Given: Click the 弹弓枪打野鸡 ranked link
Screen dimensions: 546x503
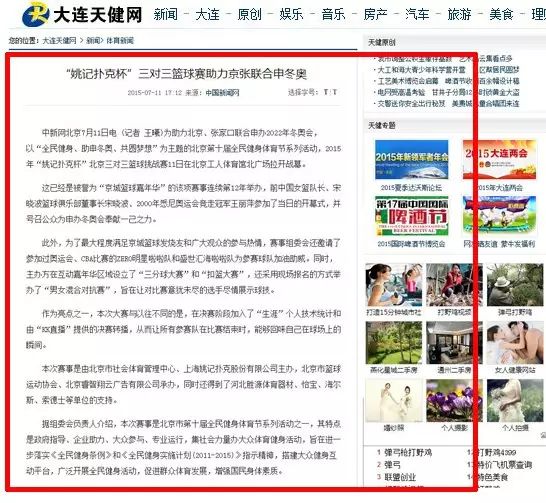Looking at the screenshot, I should (408, 453).
